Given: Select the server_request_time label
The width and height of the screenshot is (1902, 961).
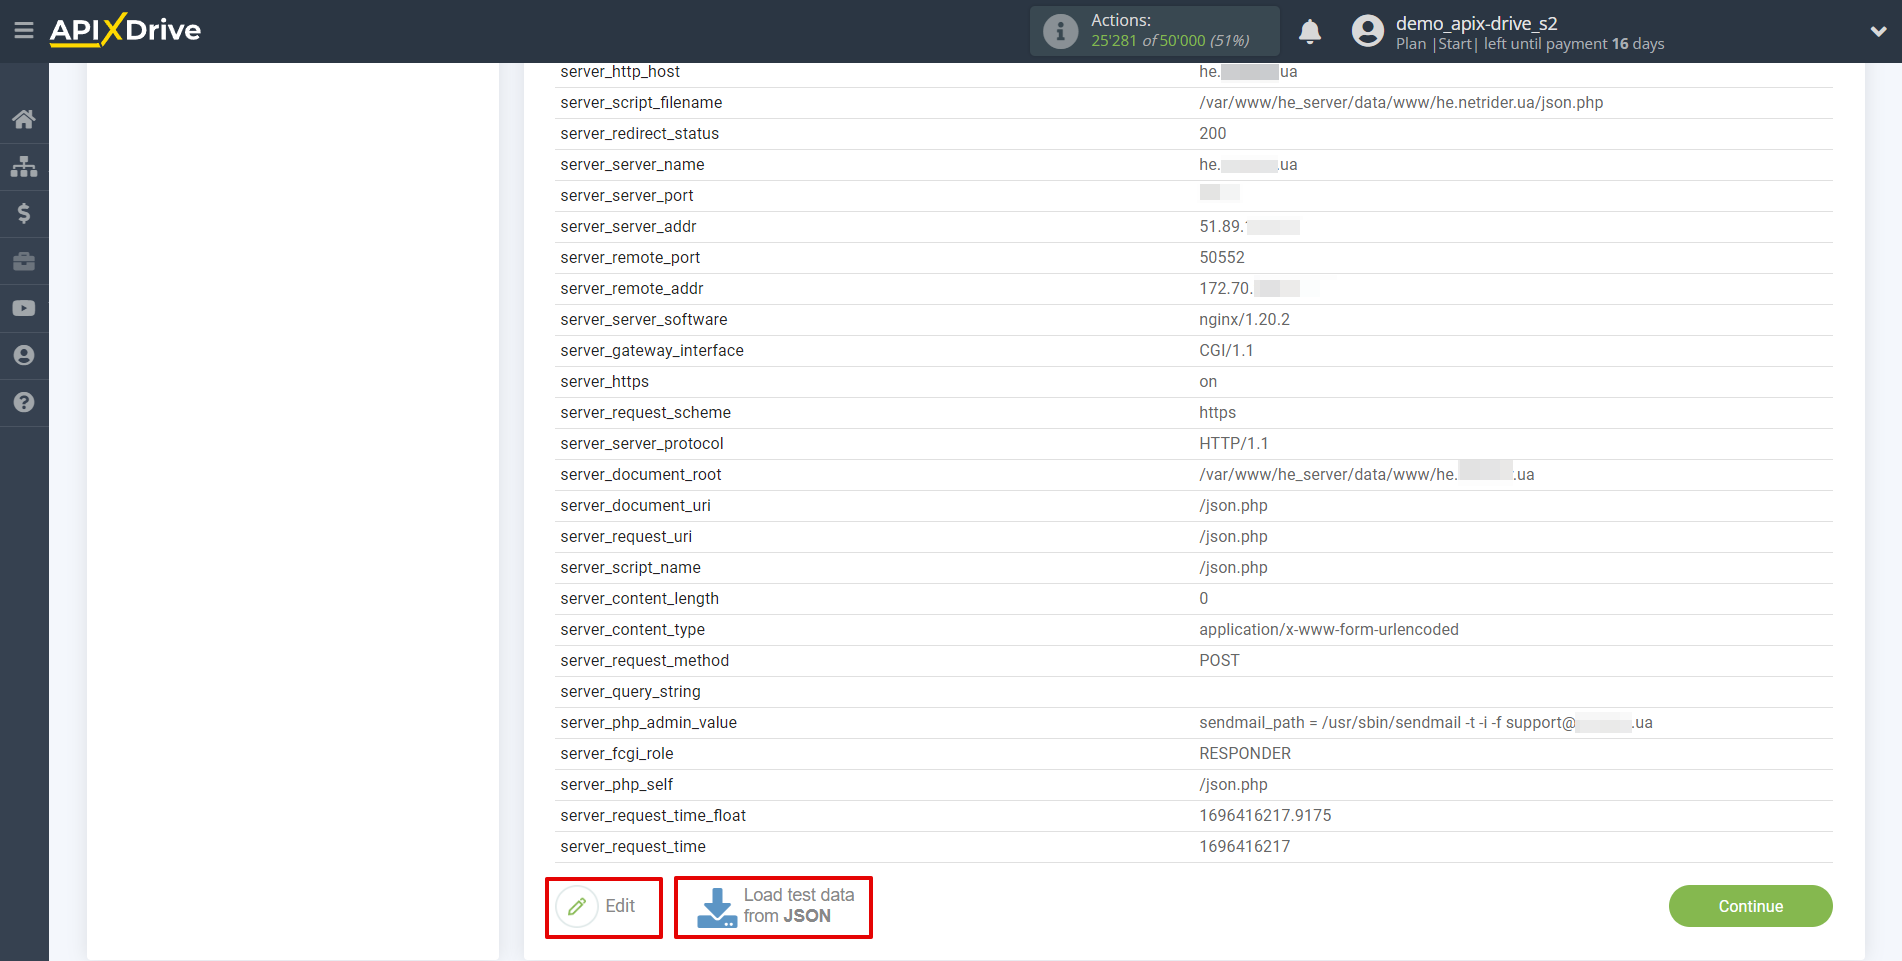Looking at the screenshot, I should (633, 847).
